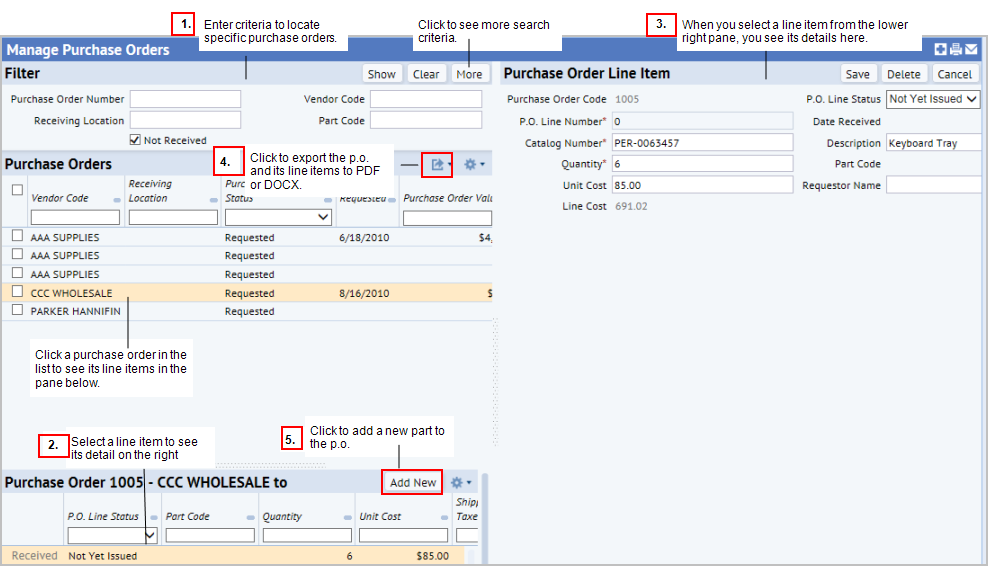Click the Show button in the Filter panel

381,74
